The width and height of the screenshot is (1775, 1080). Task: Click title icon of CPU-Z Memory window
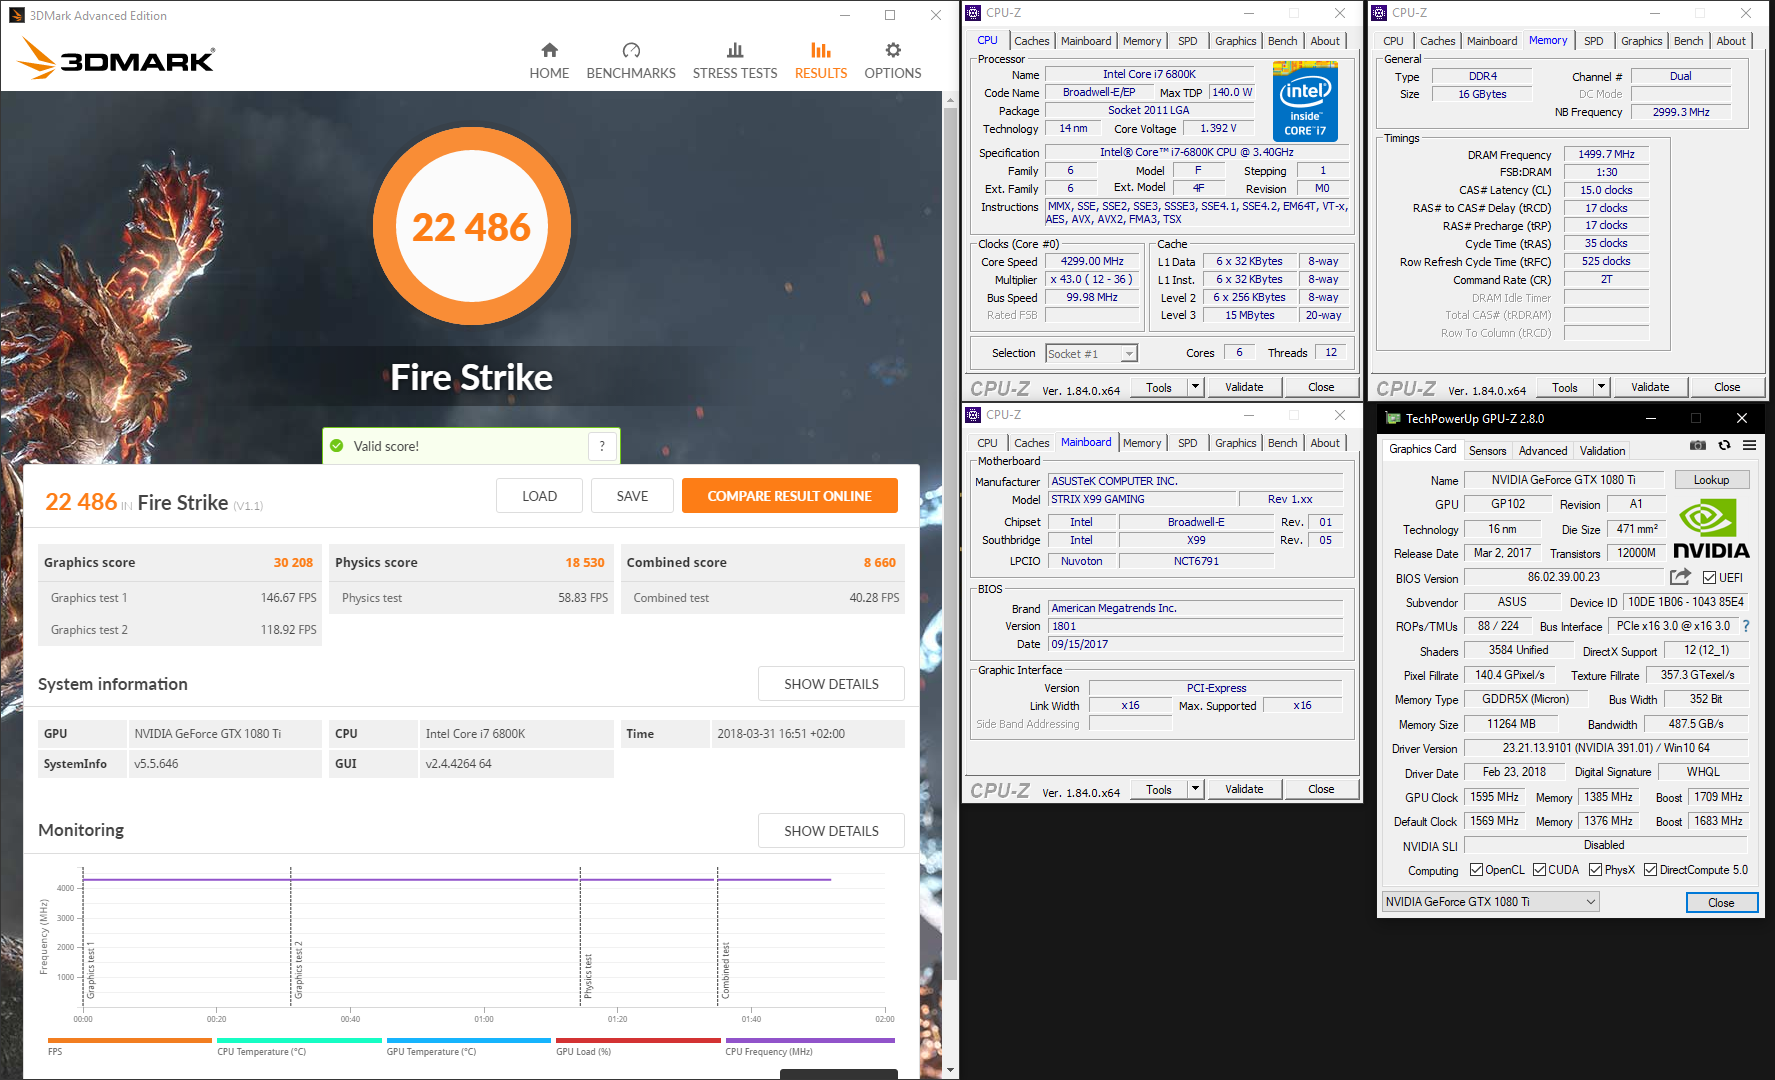[1379, 13]
